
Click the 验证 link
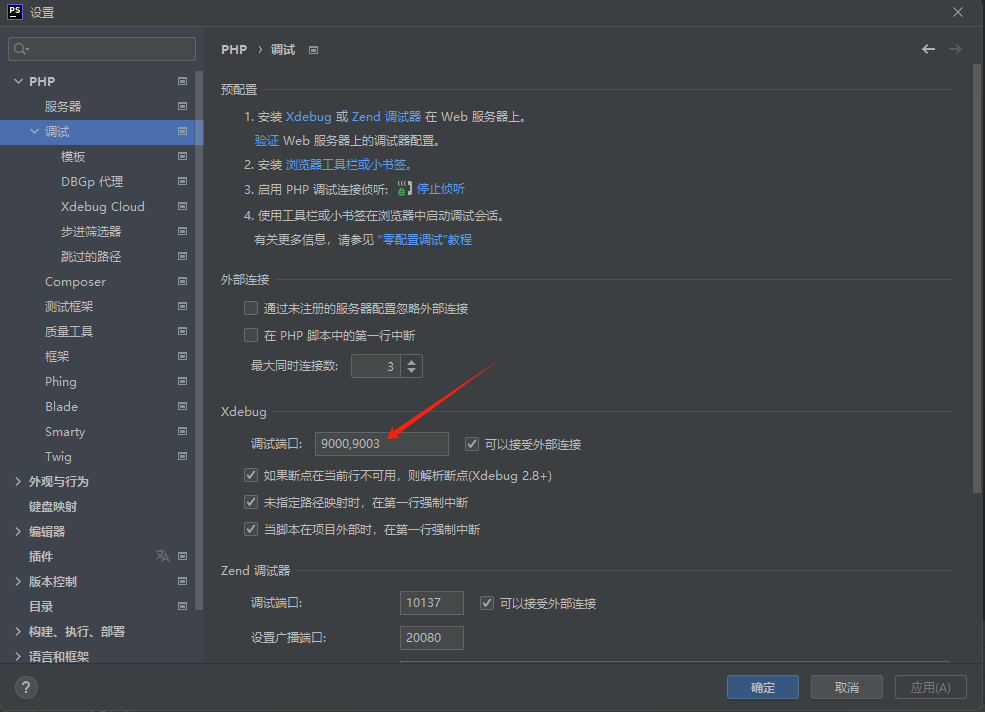(266, 140)
